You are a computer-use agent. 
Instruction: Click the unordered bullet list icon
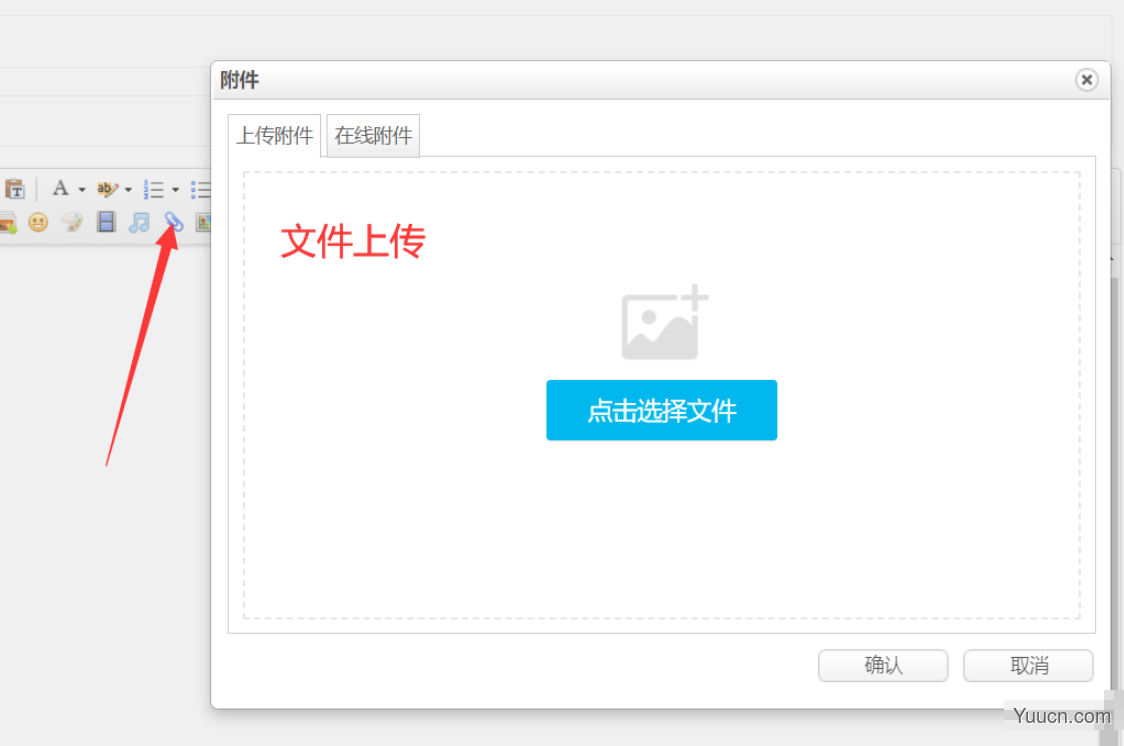pyautogui.click(x=201, y=189)
